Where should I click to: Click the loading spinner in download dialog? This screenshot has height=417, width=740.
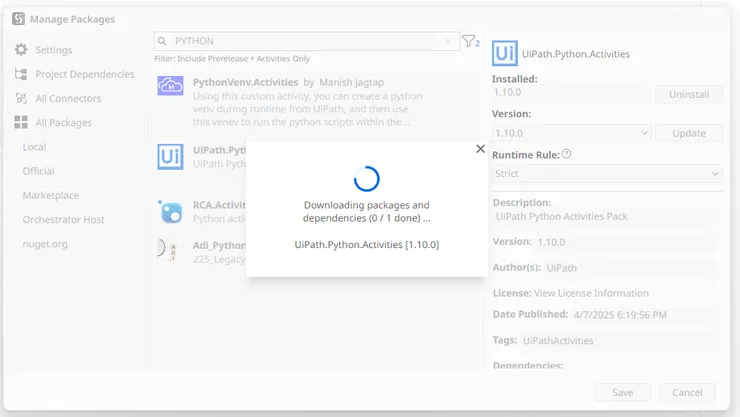pos(367,179)
